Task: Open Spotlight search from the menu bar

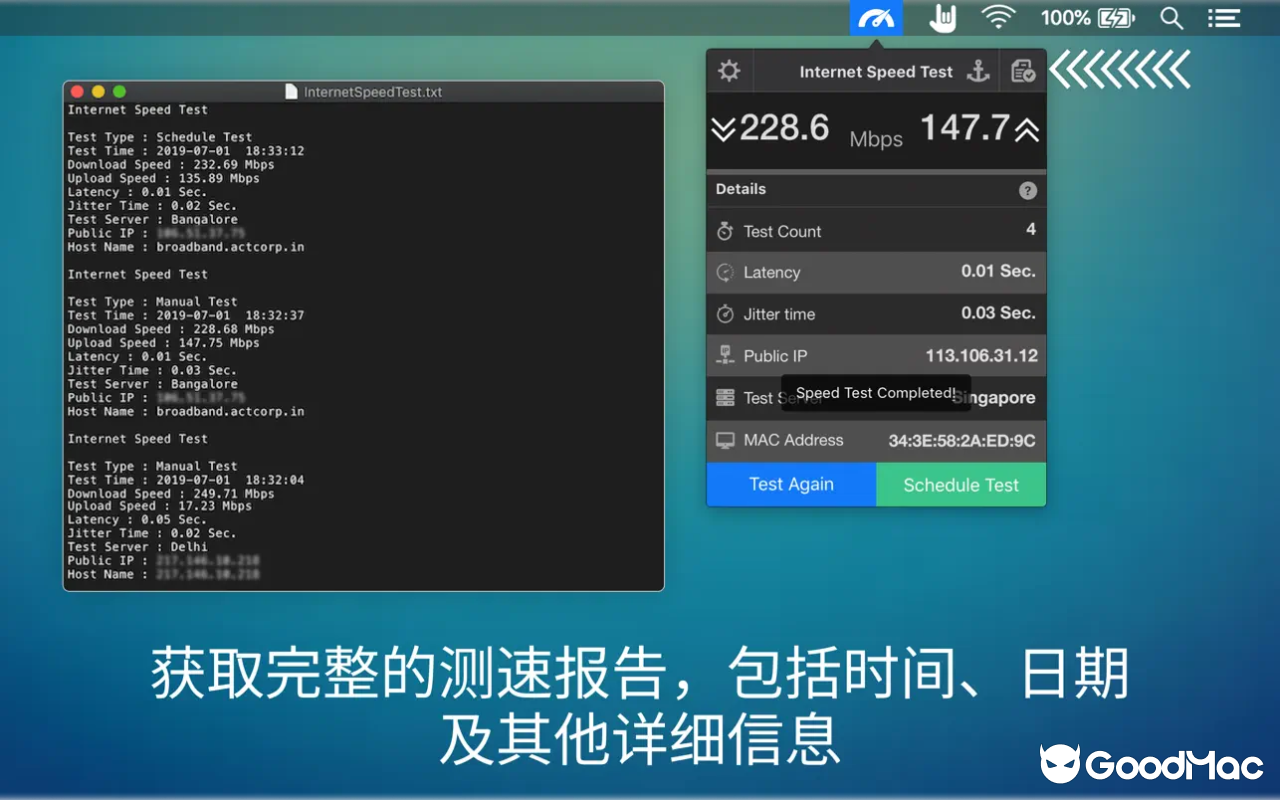Action: click(1171, 17)
